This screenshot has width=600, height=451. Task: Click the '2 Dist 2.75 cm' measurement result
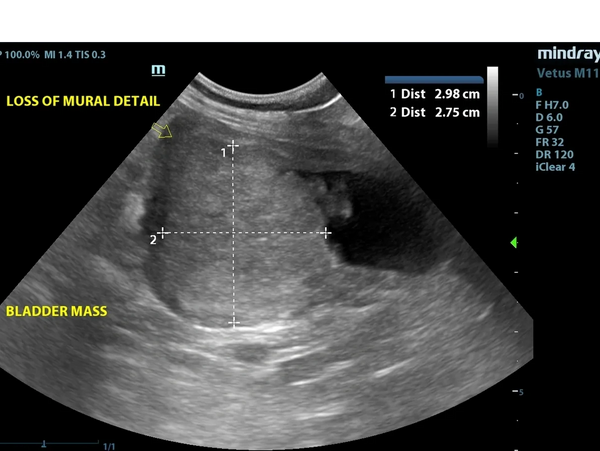click(435, 112)
